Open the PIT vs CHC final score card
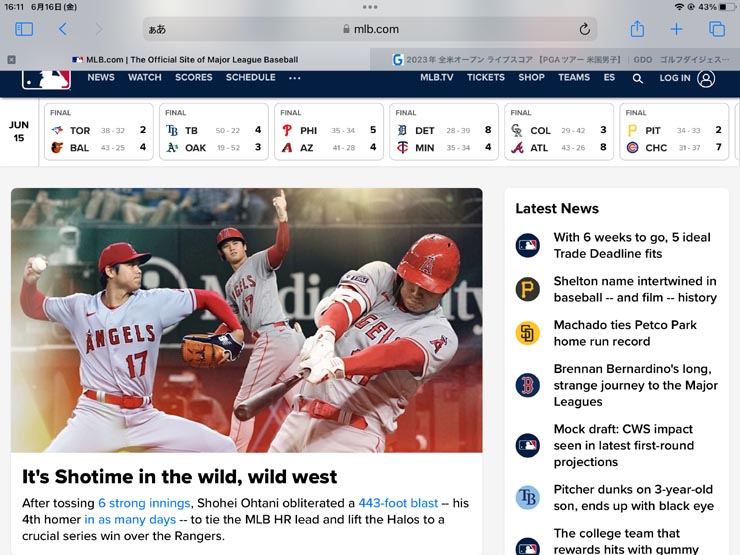The height and width of the screenshot is (555, 740). [674, 132]
